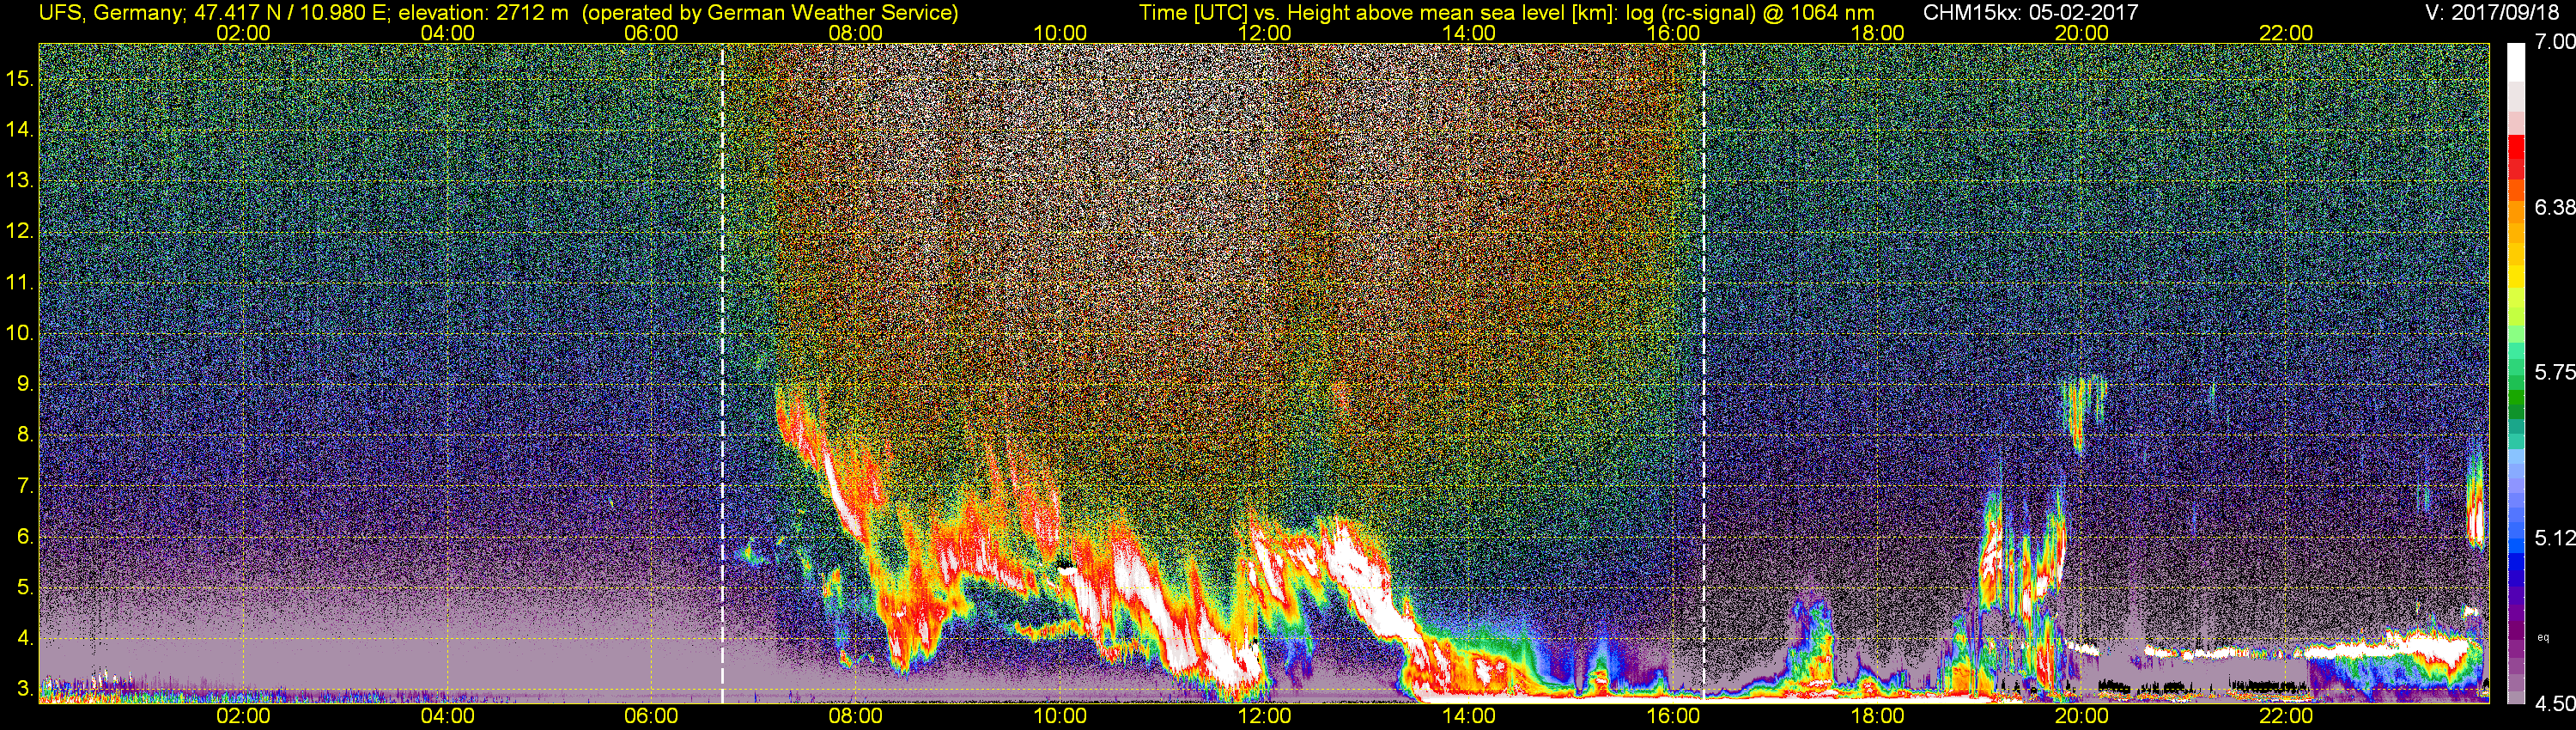Select the 12:00 label on the bottom axis
The image size is (2576, 730).
click(x=1264, y=716)
